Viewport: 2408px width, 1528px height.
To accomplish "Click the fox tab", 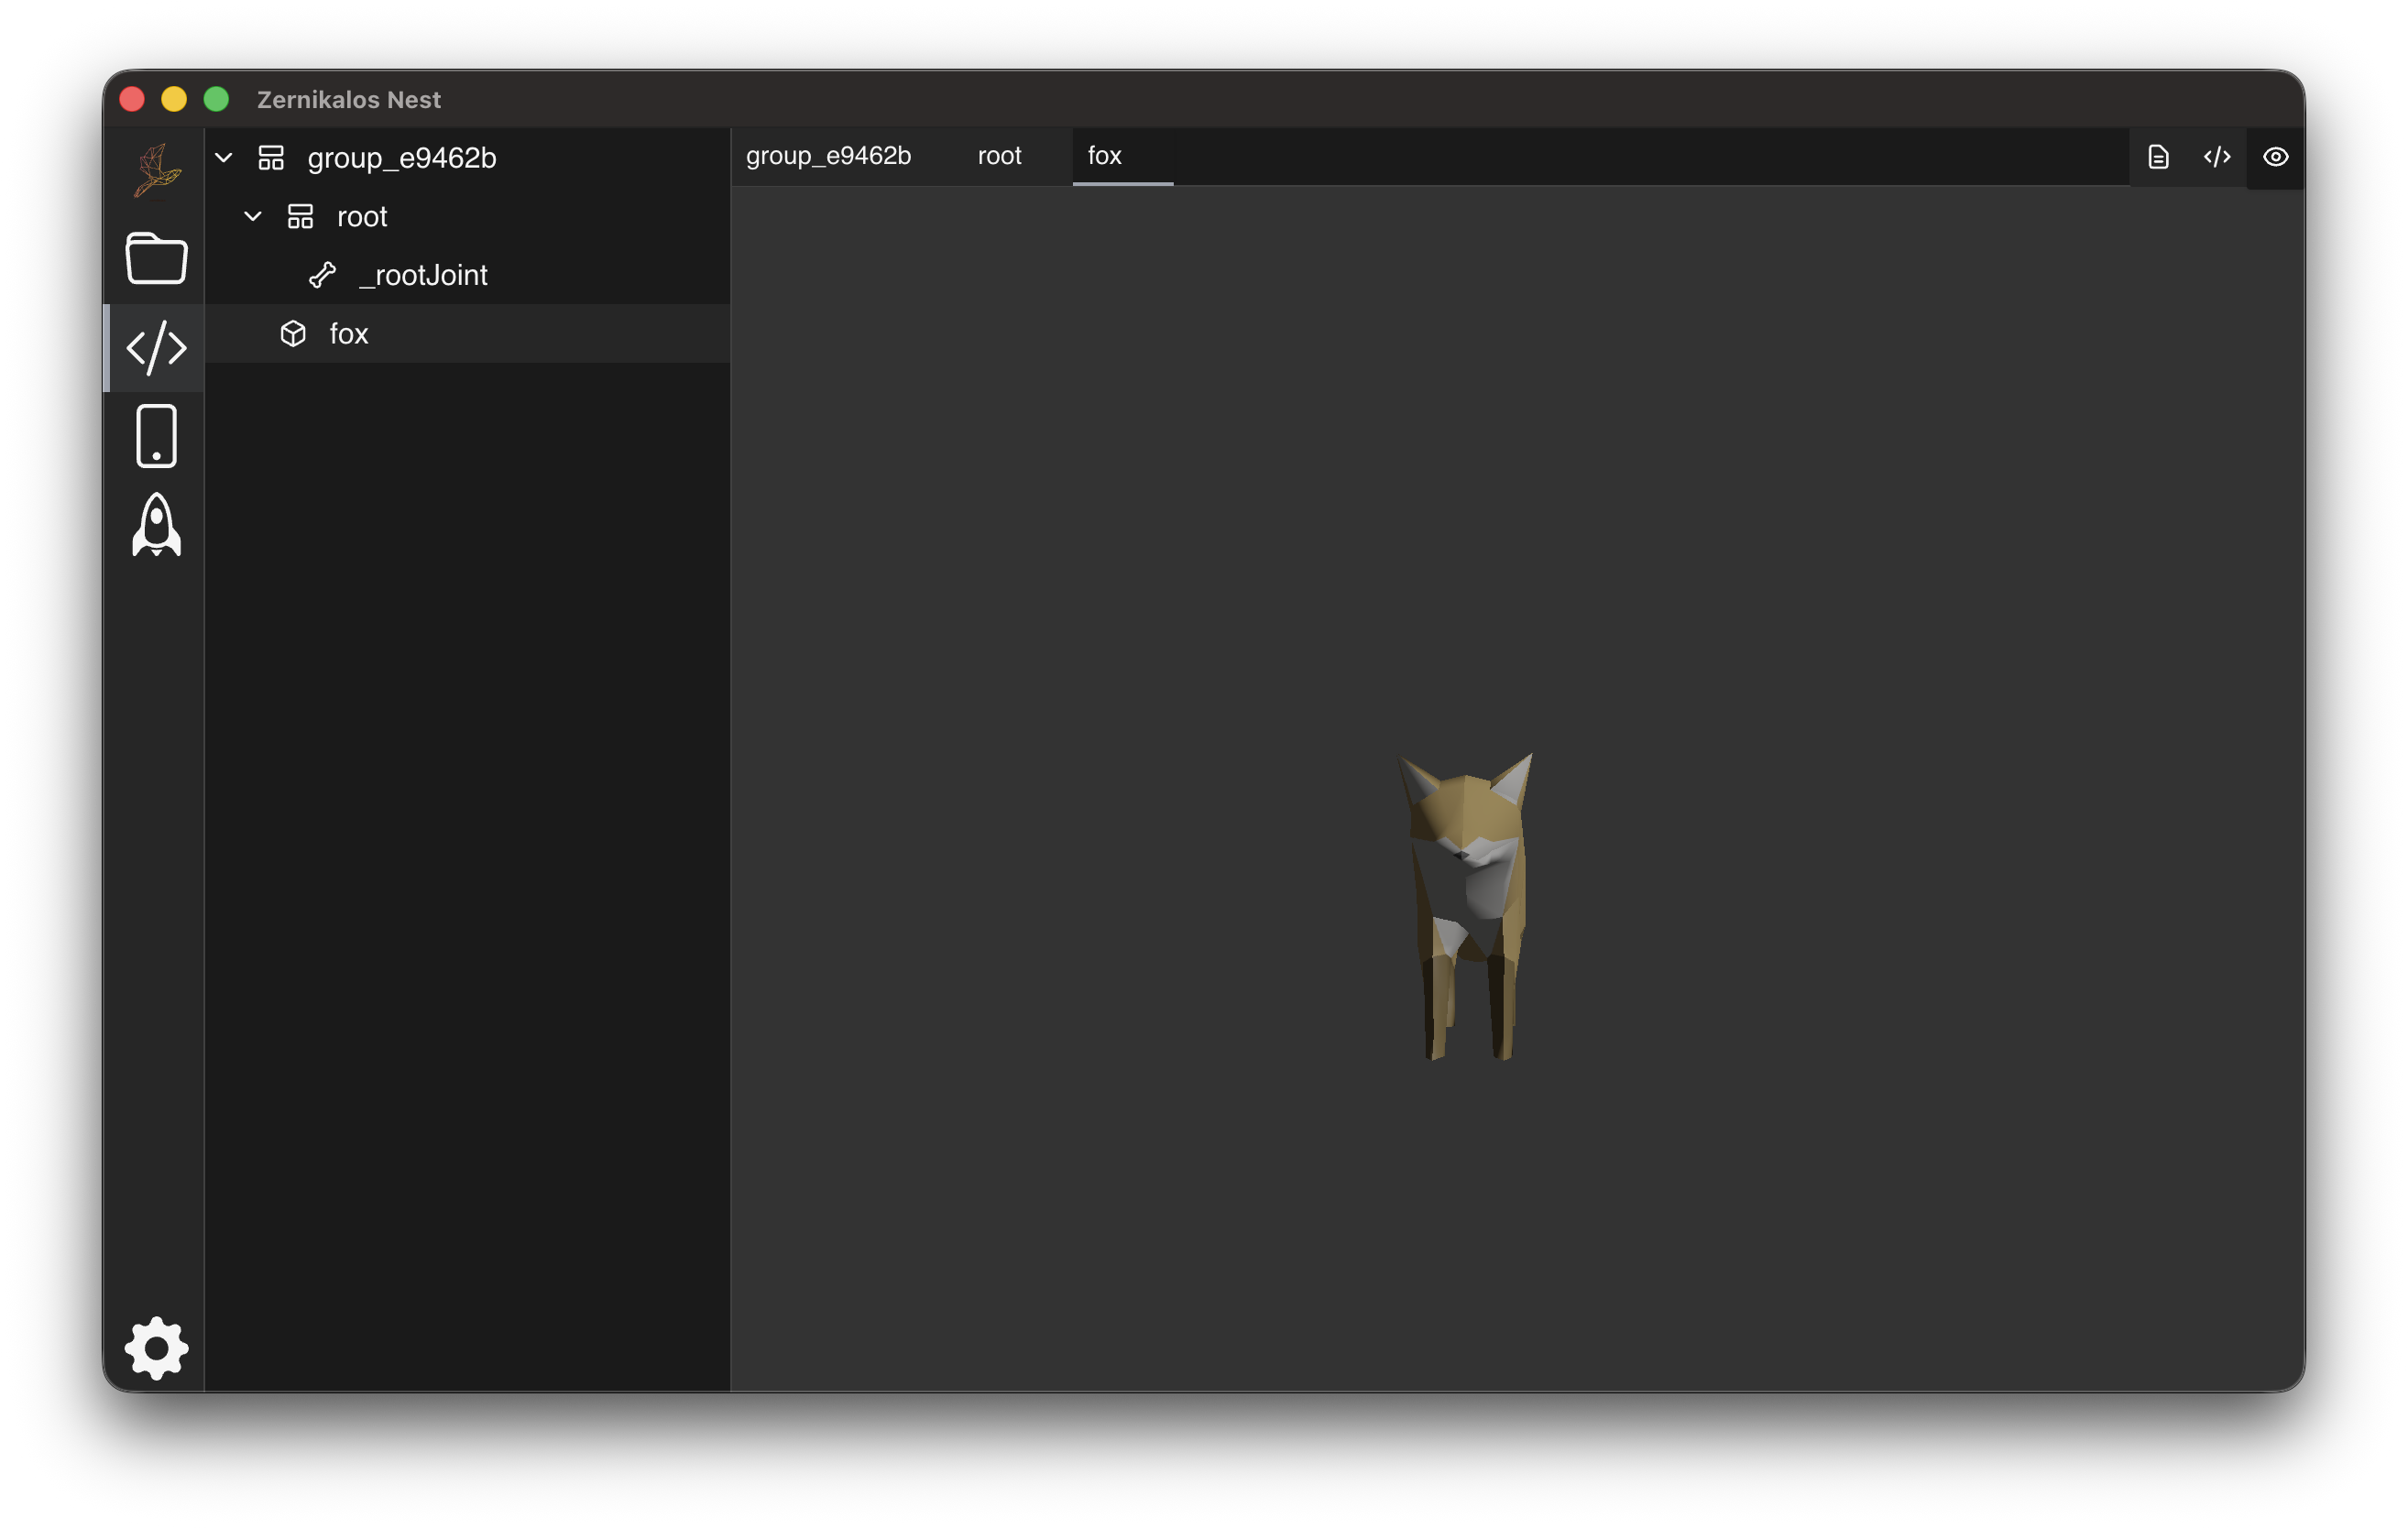I will (1104, 156).
